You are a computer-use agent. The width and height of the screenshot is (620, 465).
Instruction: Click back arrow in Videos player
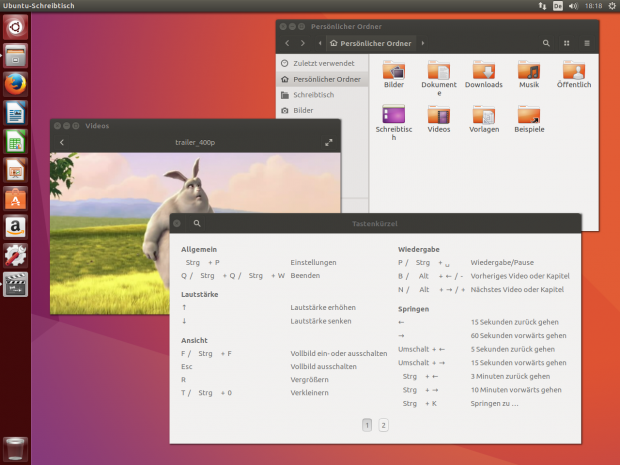[x=62, y=142]
